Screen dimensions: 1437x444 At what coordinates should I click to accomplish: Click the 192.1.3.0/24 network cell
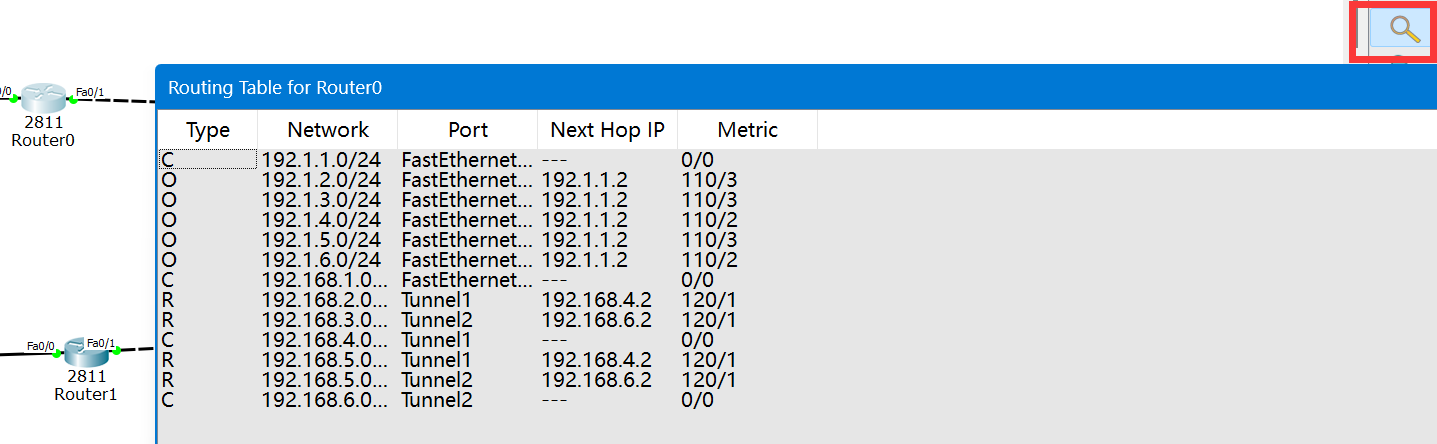click(x=321, y=200)
